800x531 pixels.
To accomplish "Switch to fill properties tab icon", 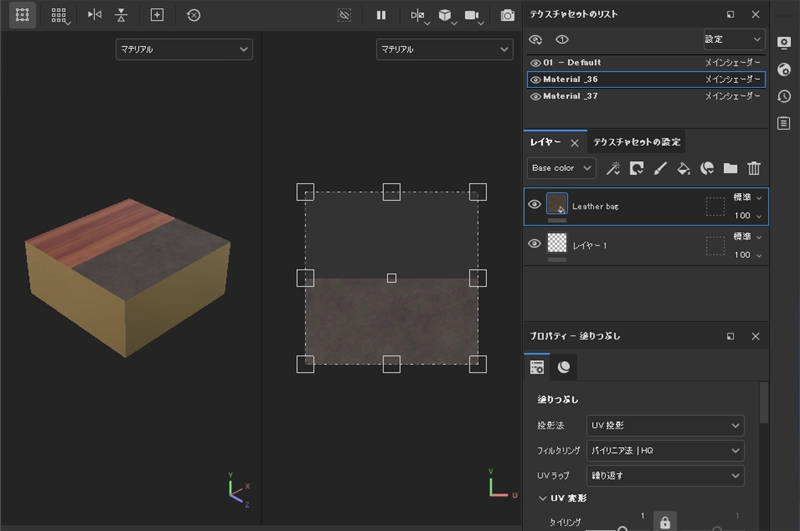I will point(537,367).
